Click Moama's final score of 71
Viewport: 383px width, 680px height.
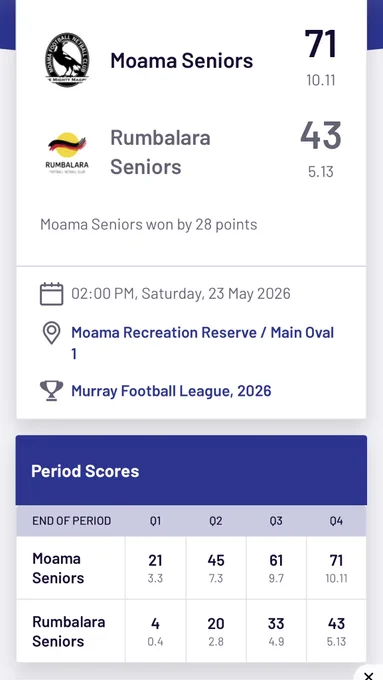coord(321,44)
